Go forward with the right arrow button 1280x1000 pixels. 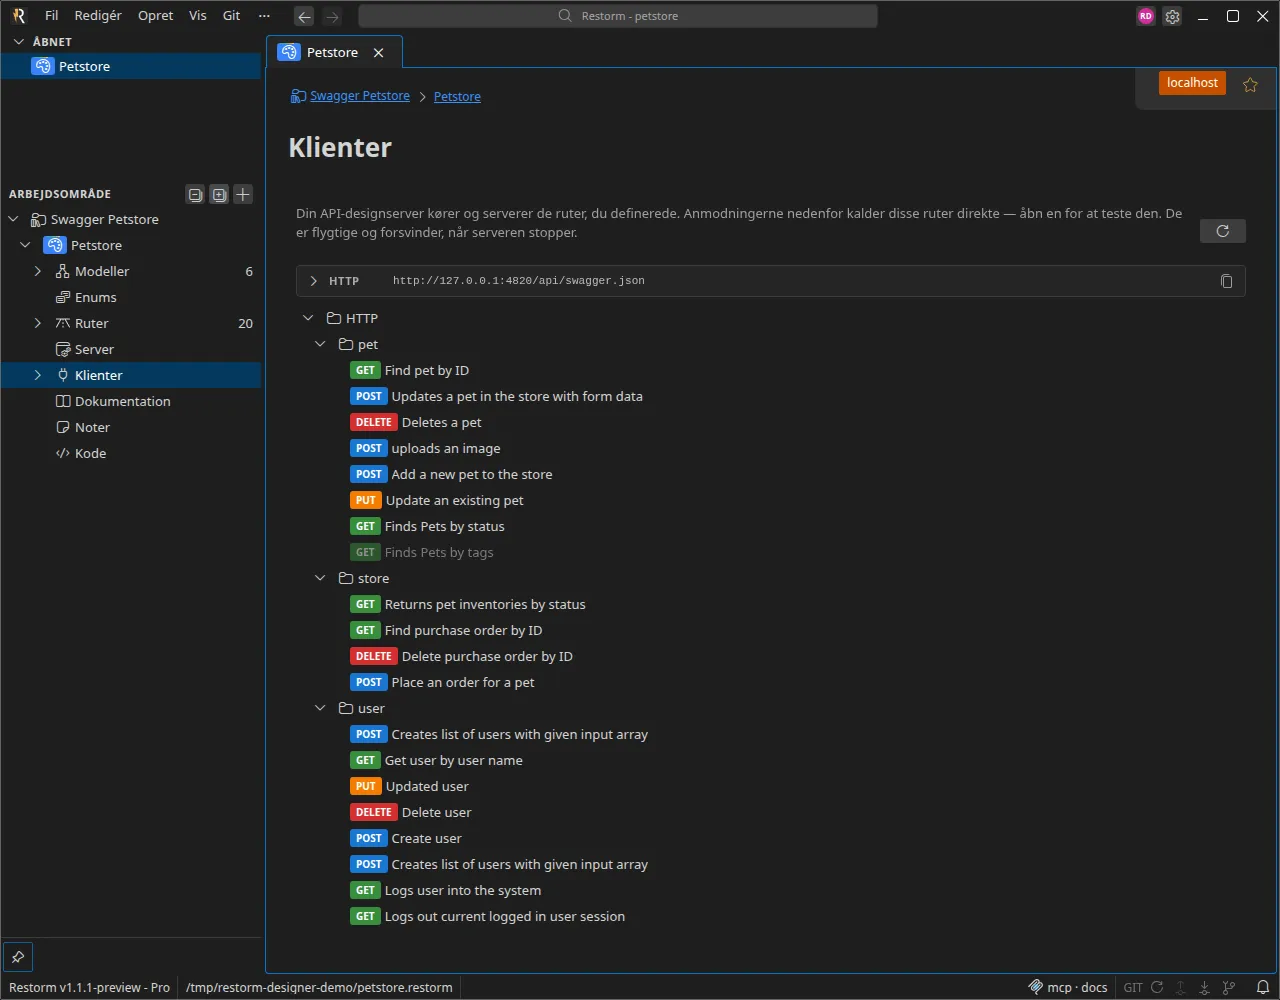(332, 16)
